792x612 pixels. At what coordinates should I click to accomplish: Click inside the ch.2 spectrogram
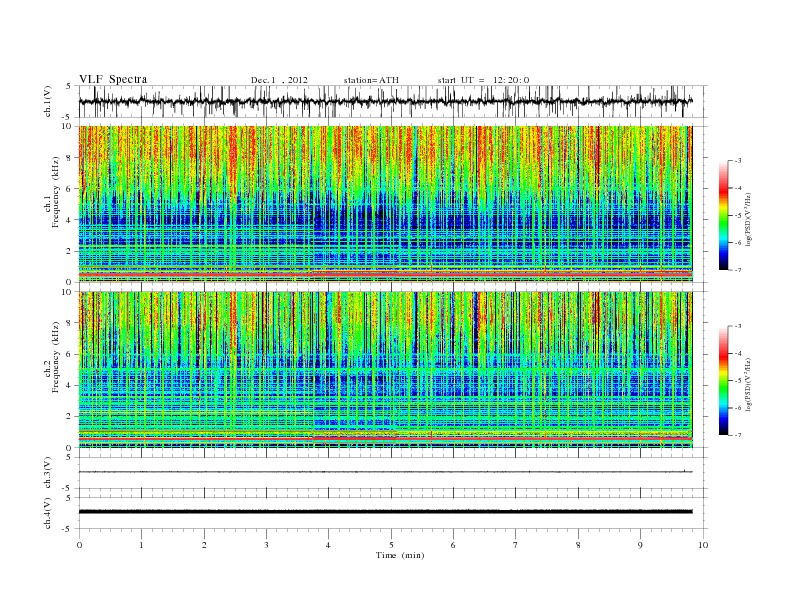(x=385, y=370)
